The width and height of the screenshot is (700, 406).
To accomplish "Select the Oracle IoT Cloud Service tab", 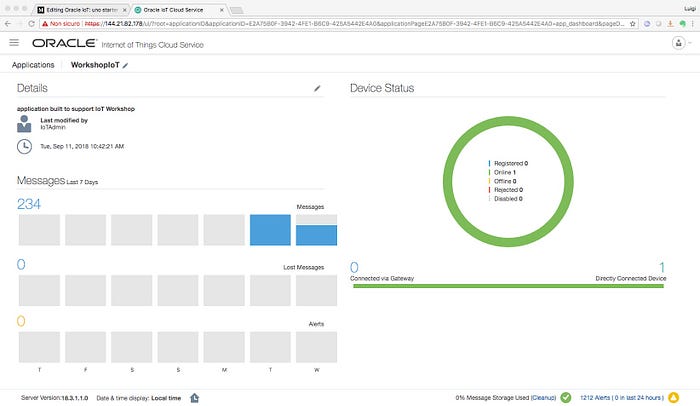I will (x=173, y=10).
